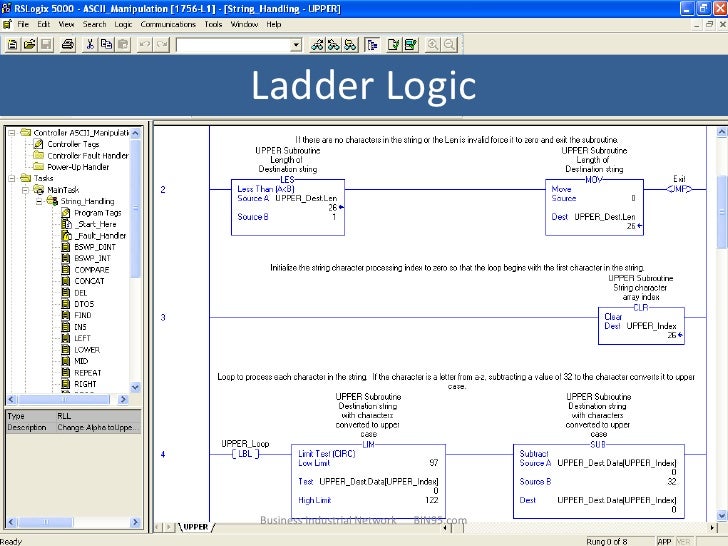Click the Save toolbar icon
Viewport: 728px width, 546px height.
tap(46, 45)
